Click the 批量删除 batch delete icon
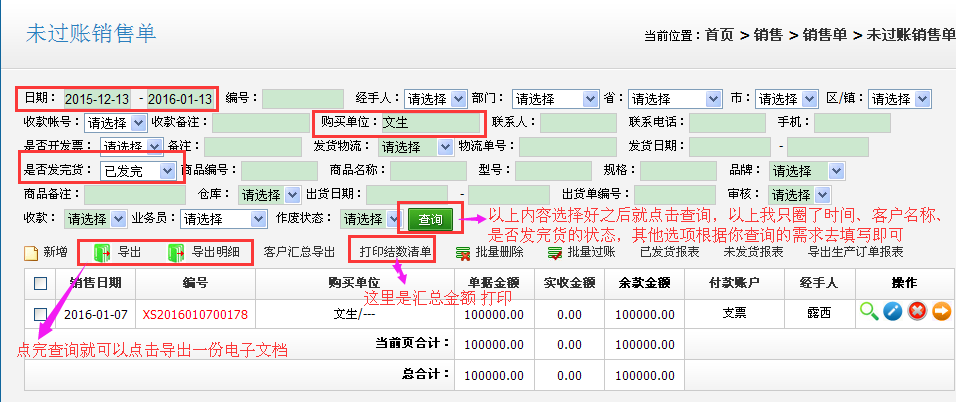 463,253
